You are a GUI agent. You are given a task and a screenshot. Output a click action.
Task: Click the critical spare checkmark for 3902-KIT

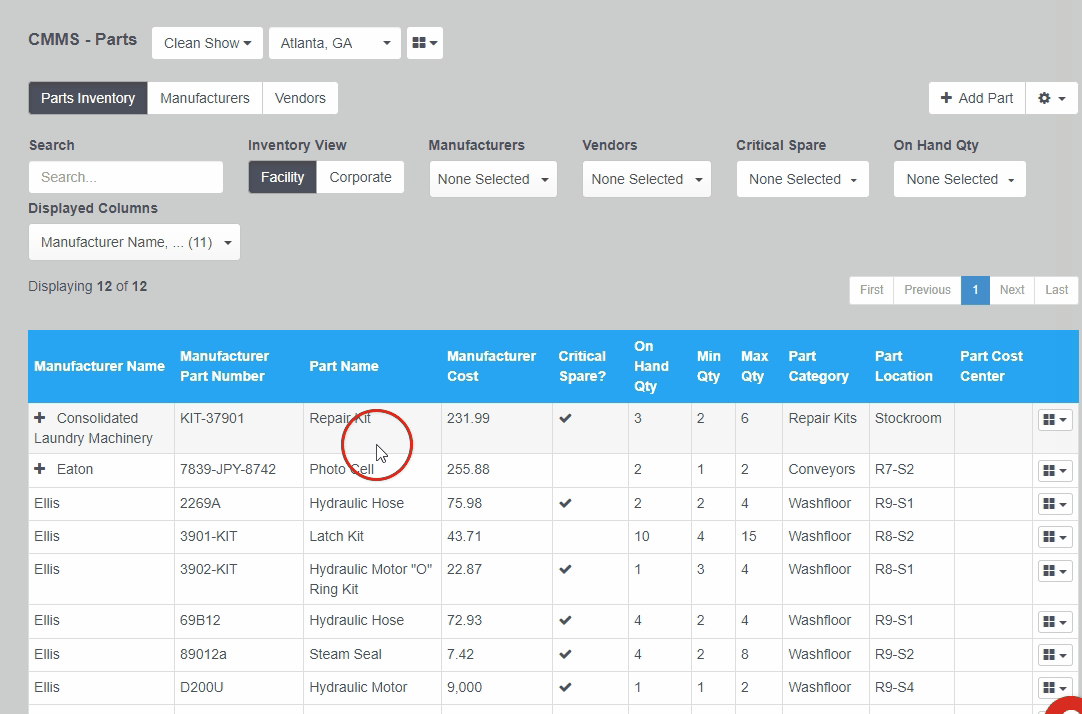(x=565, y=569)
